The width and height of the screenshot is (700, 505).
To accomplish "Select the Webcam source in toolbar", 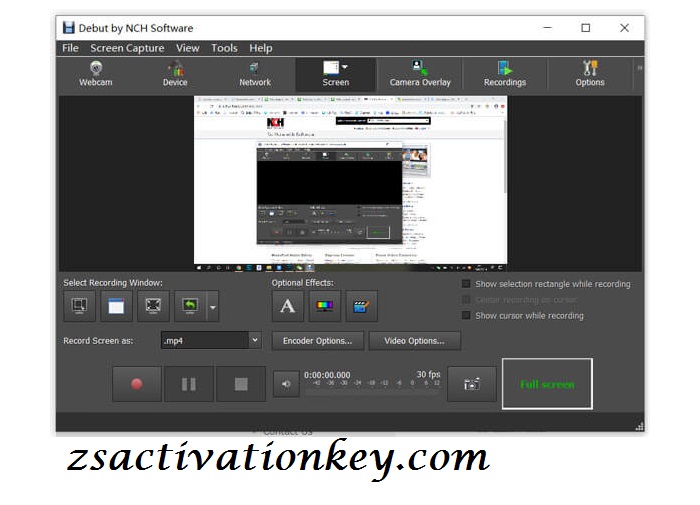I will click(x=96, y=74).
